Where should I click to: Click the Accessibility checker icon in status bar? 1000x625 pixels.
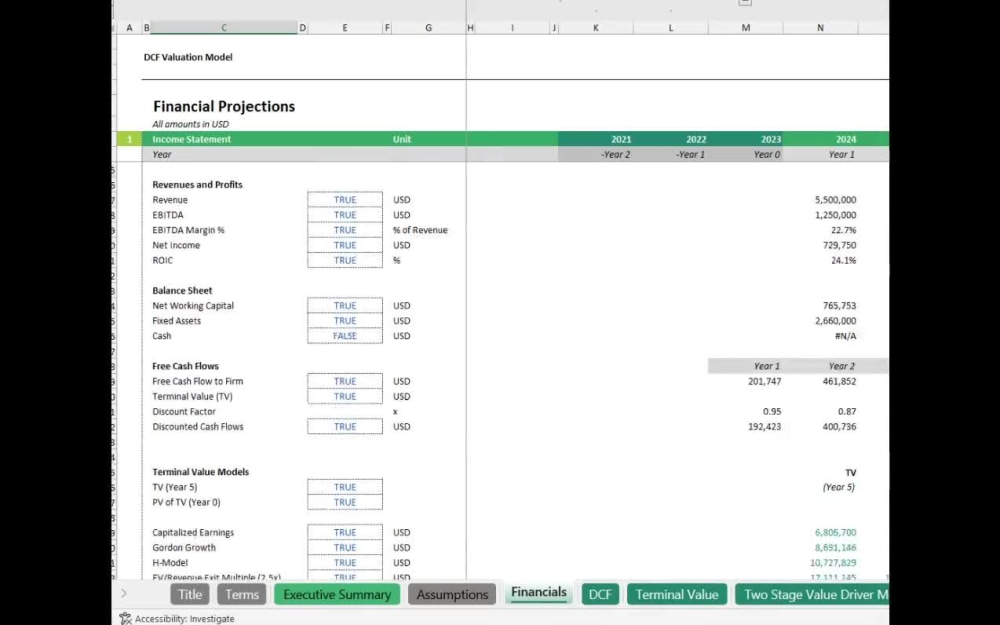tap(125, 619)
